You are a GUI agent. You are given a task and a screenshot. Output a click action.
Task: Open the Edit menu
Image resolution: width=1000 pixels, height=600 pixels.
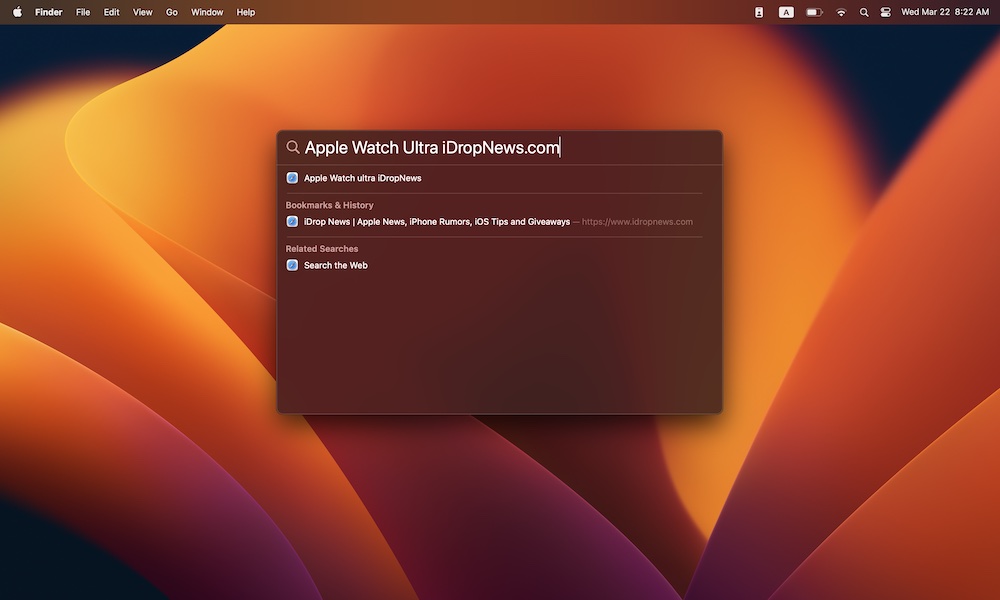[112, 12]
